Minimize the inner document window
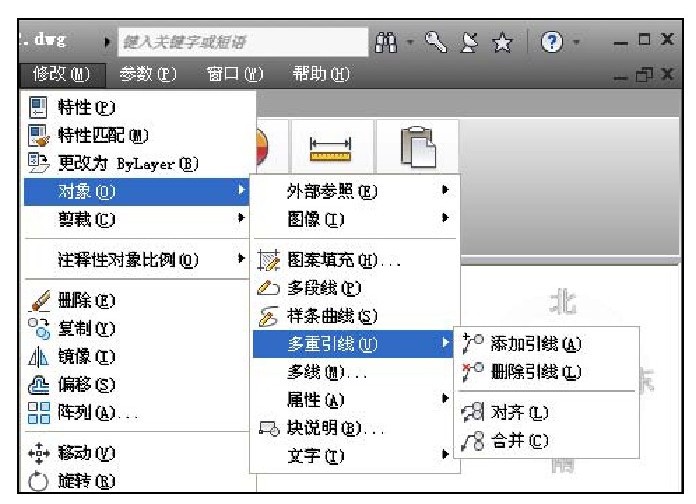 click(621, 78)
